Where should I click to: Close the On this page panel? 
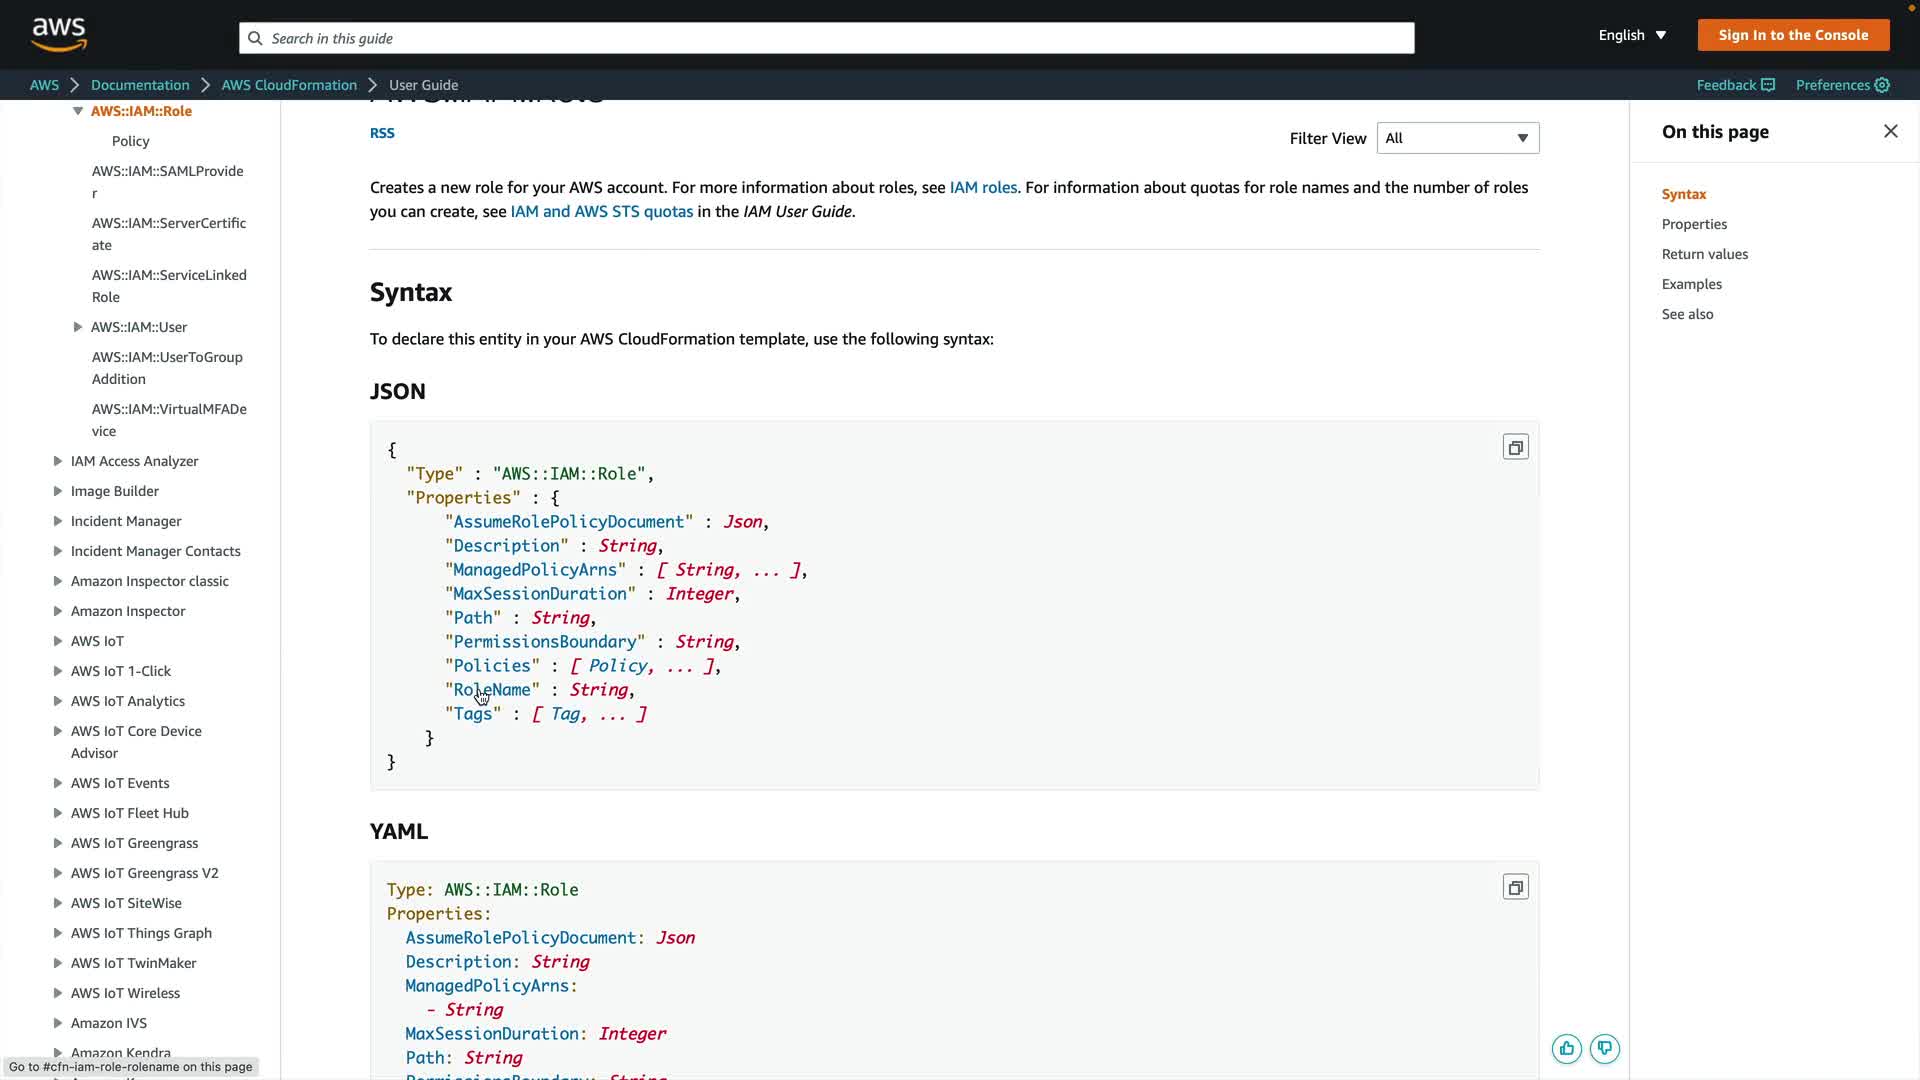point(1890,131)
